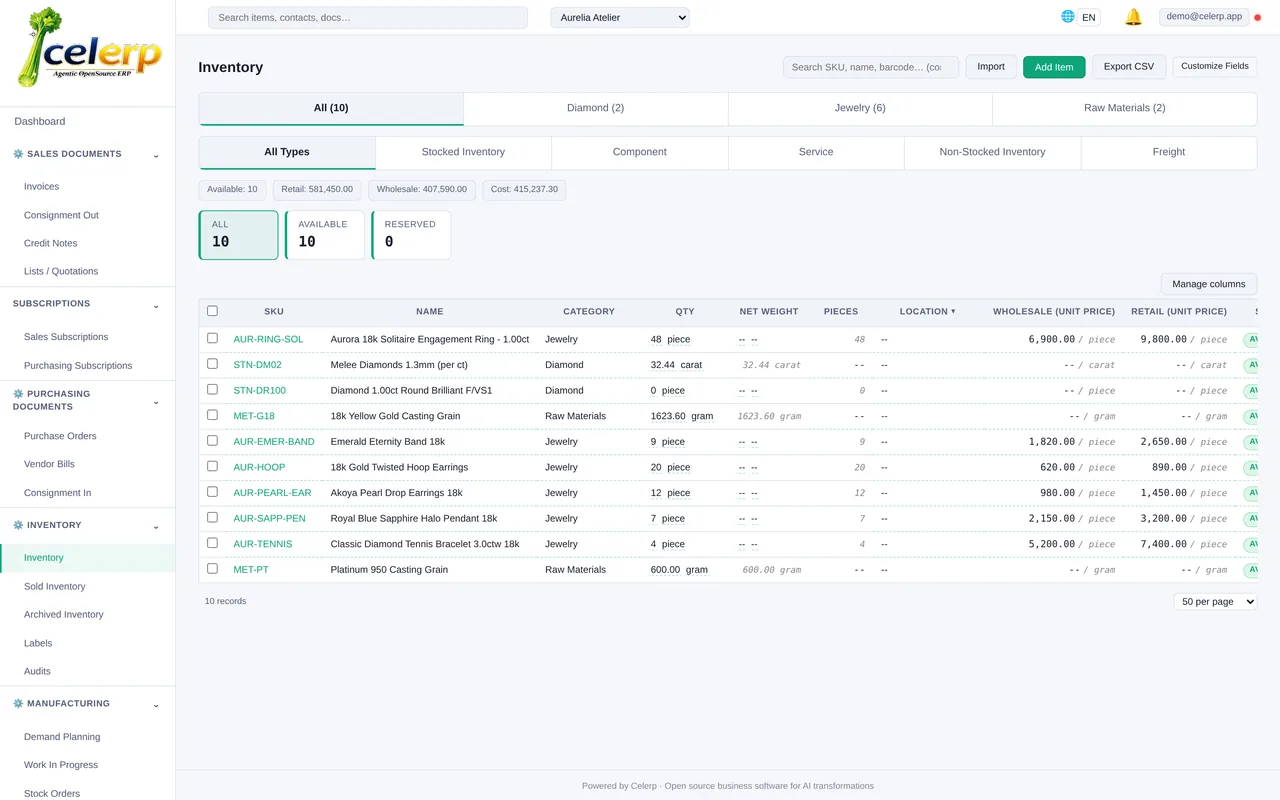Image resolution: width=1280 pixels, height=800 pixels.
Task: Switch to the Jewelry (6) tab
Action: click(860, 108)
